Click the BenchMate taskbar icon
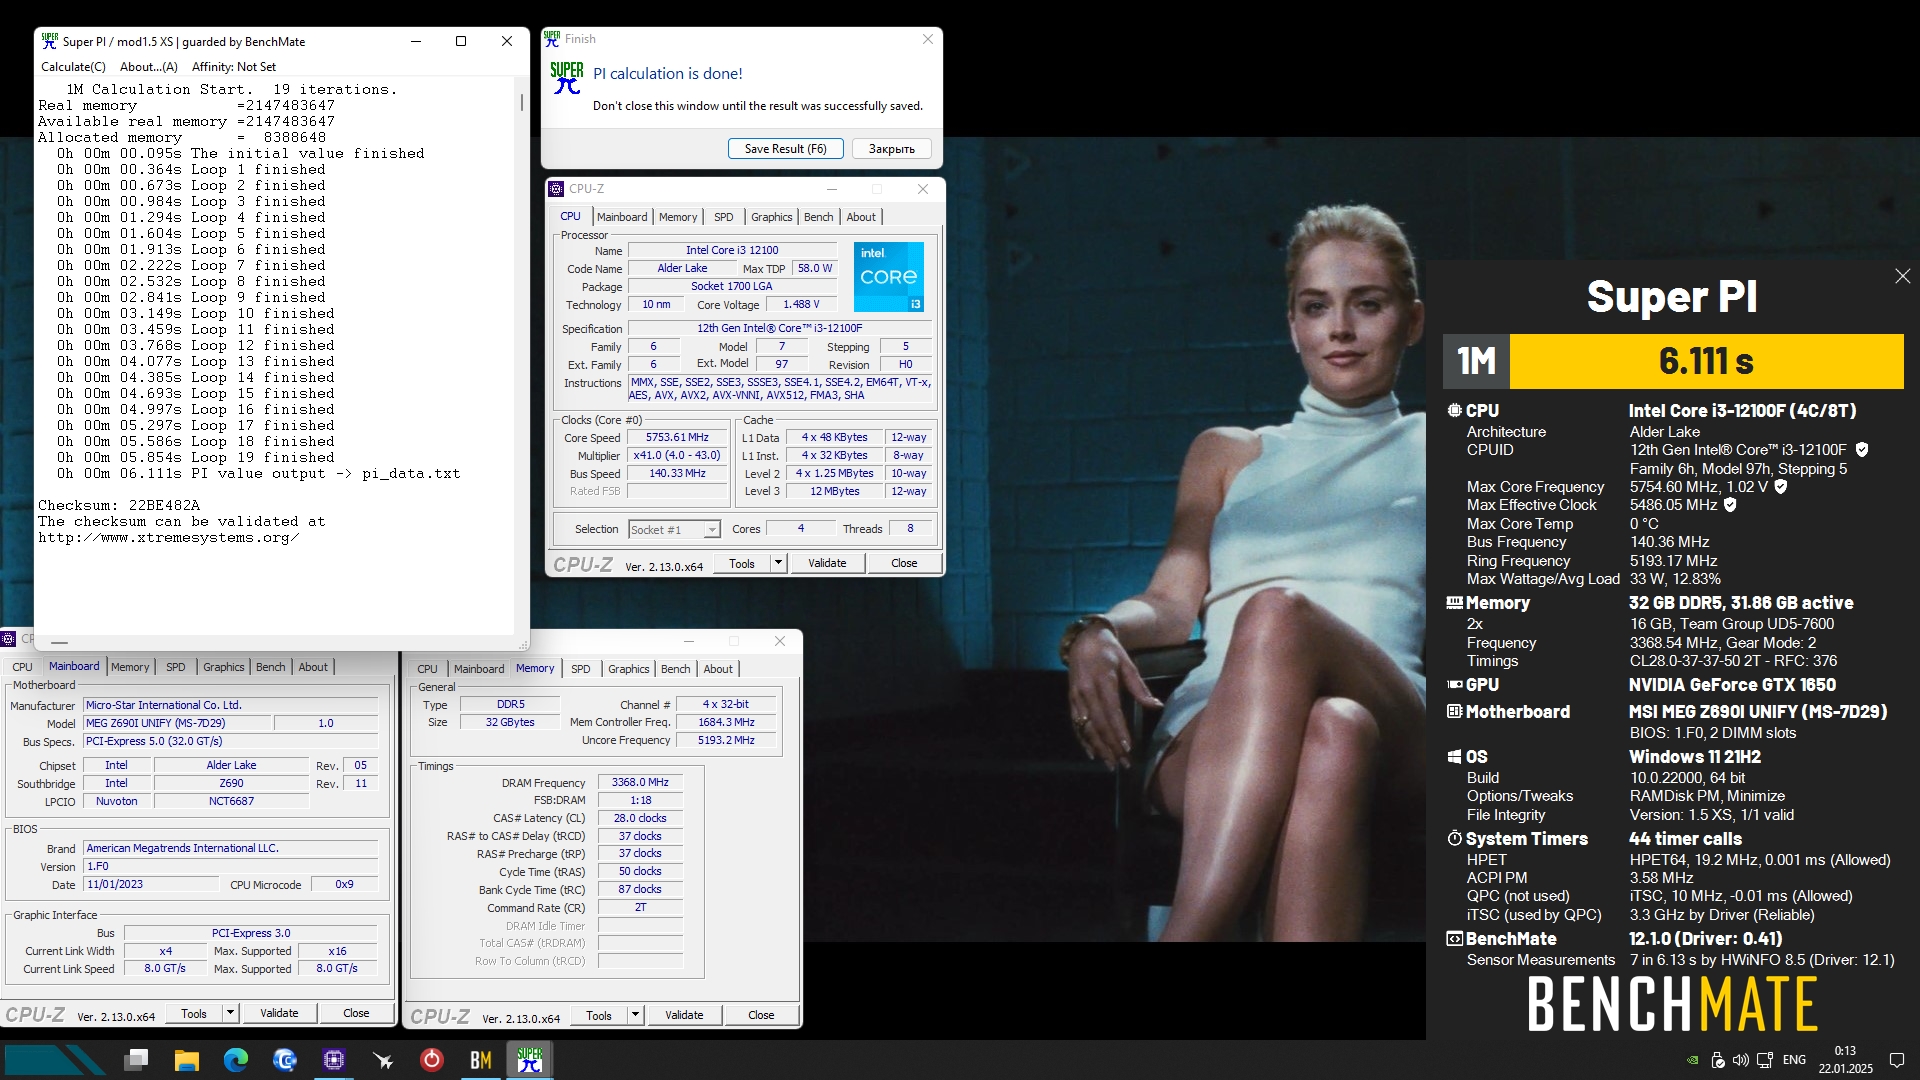 coord(481,1060)
